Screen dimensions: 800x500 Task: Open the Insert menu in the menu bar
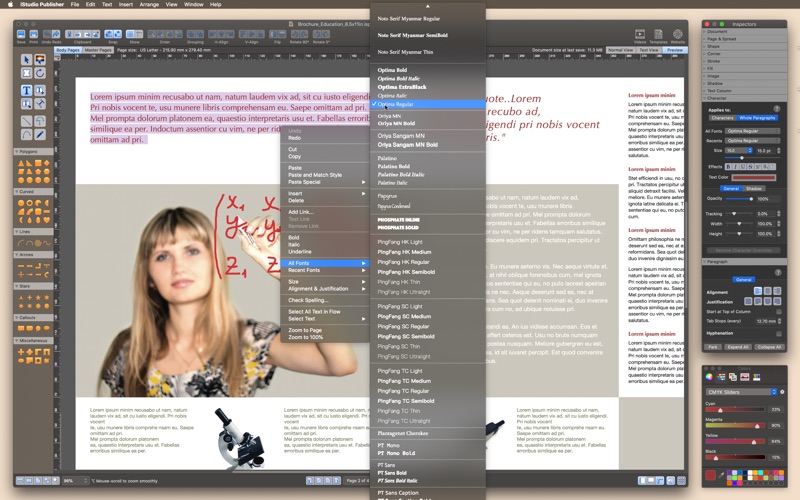[x=126, y=4]
